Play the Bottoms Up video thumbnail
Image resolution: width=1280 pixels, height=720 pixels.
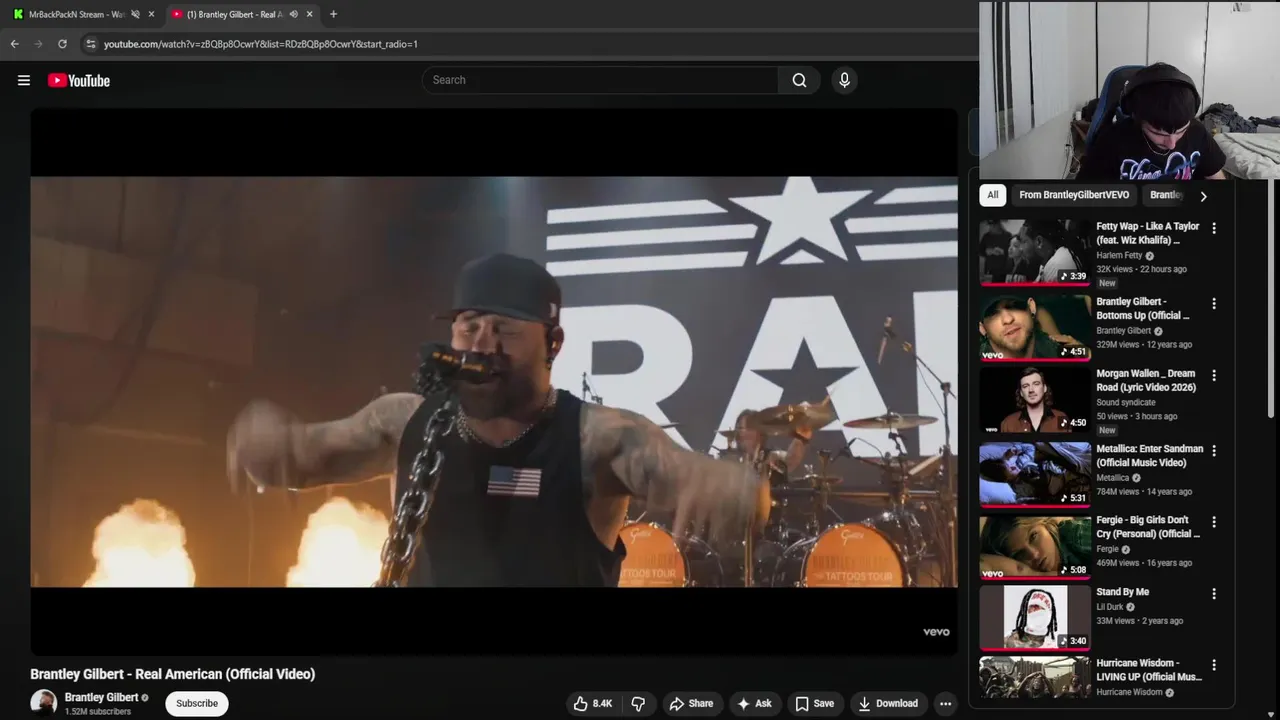pos(1035,327)
